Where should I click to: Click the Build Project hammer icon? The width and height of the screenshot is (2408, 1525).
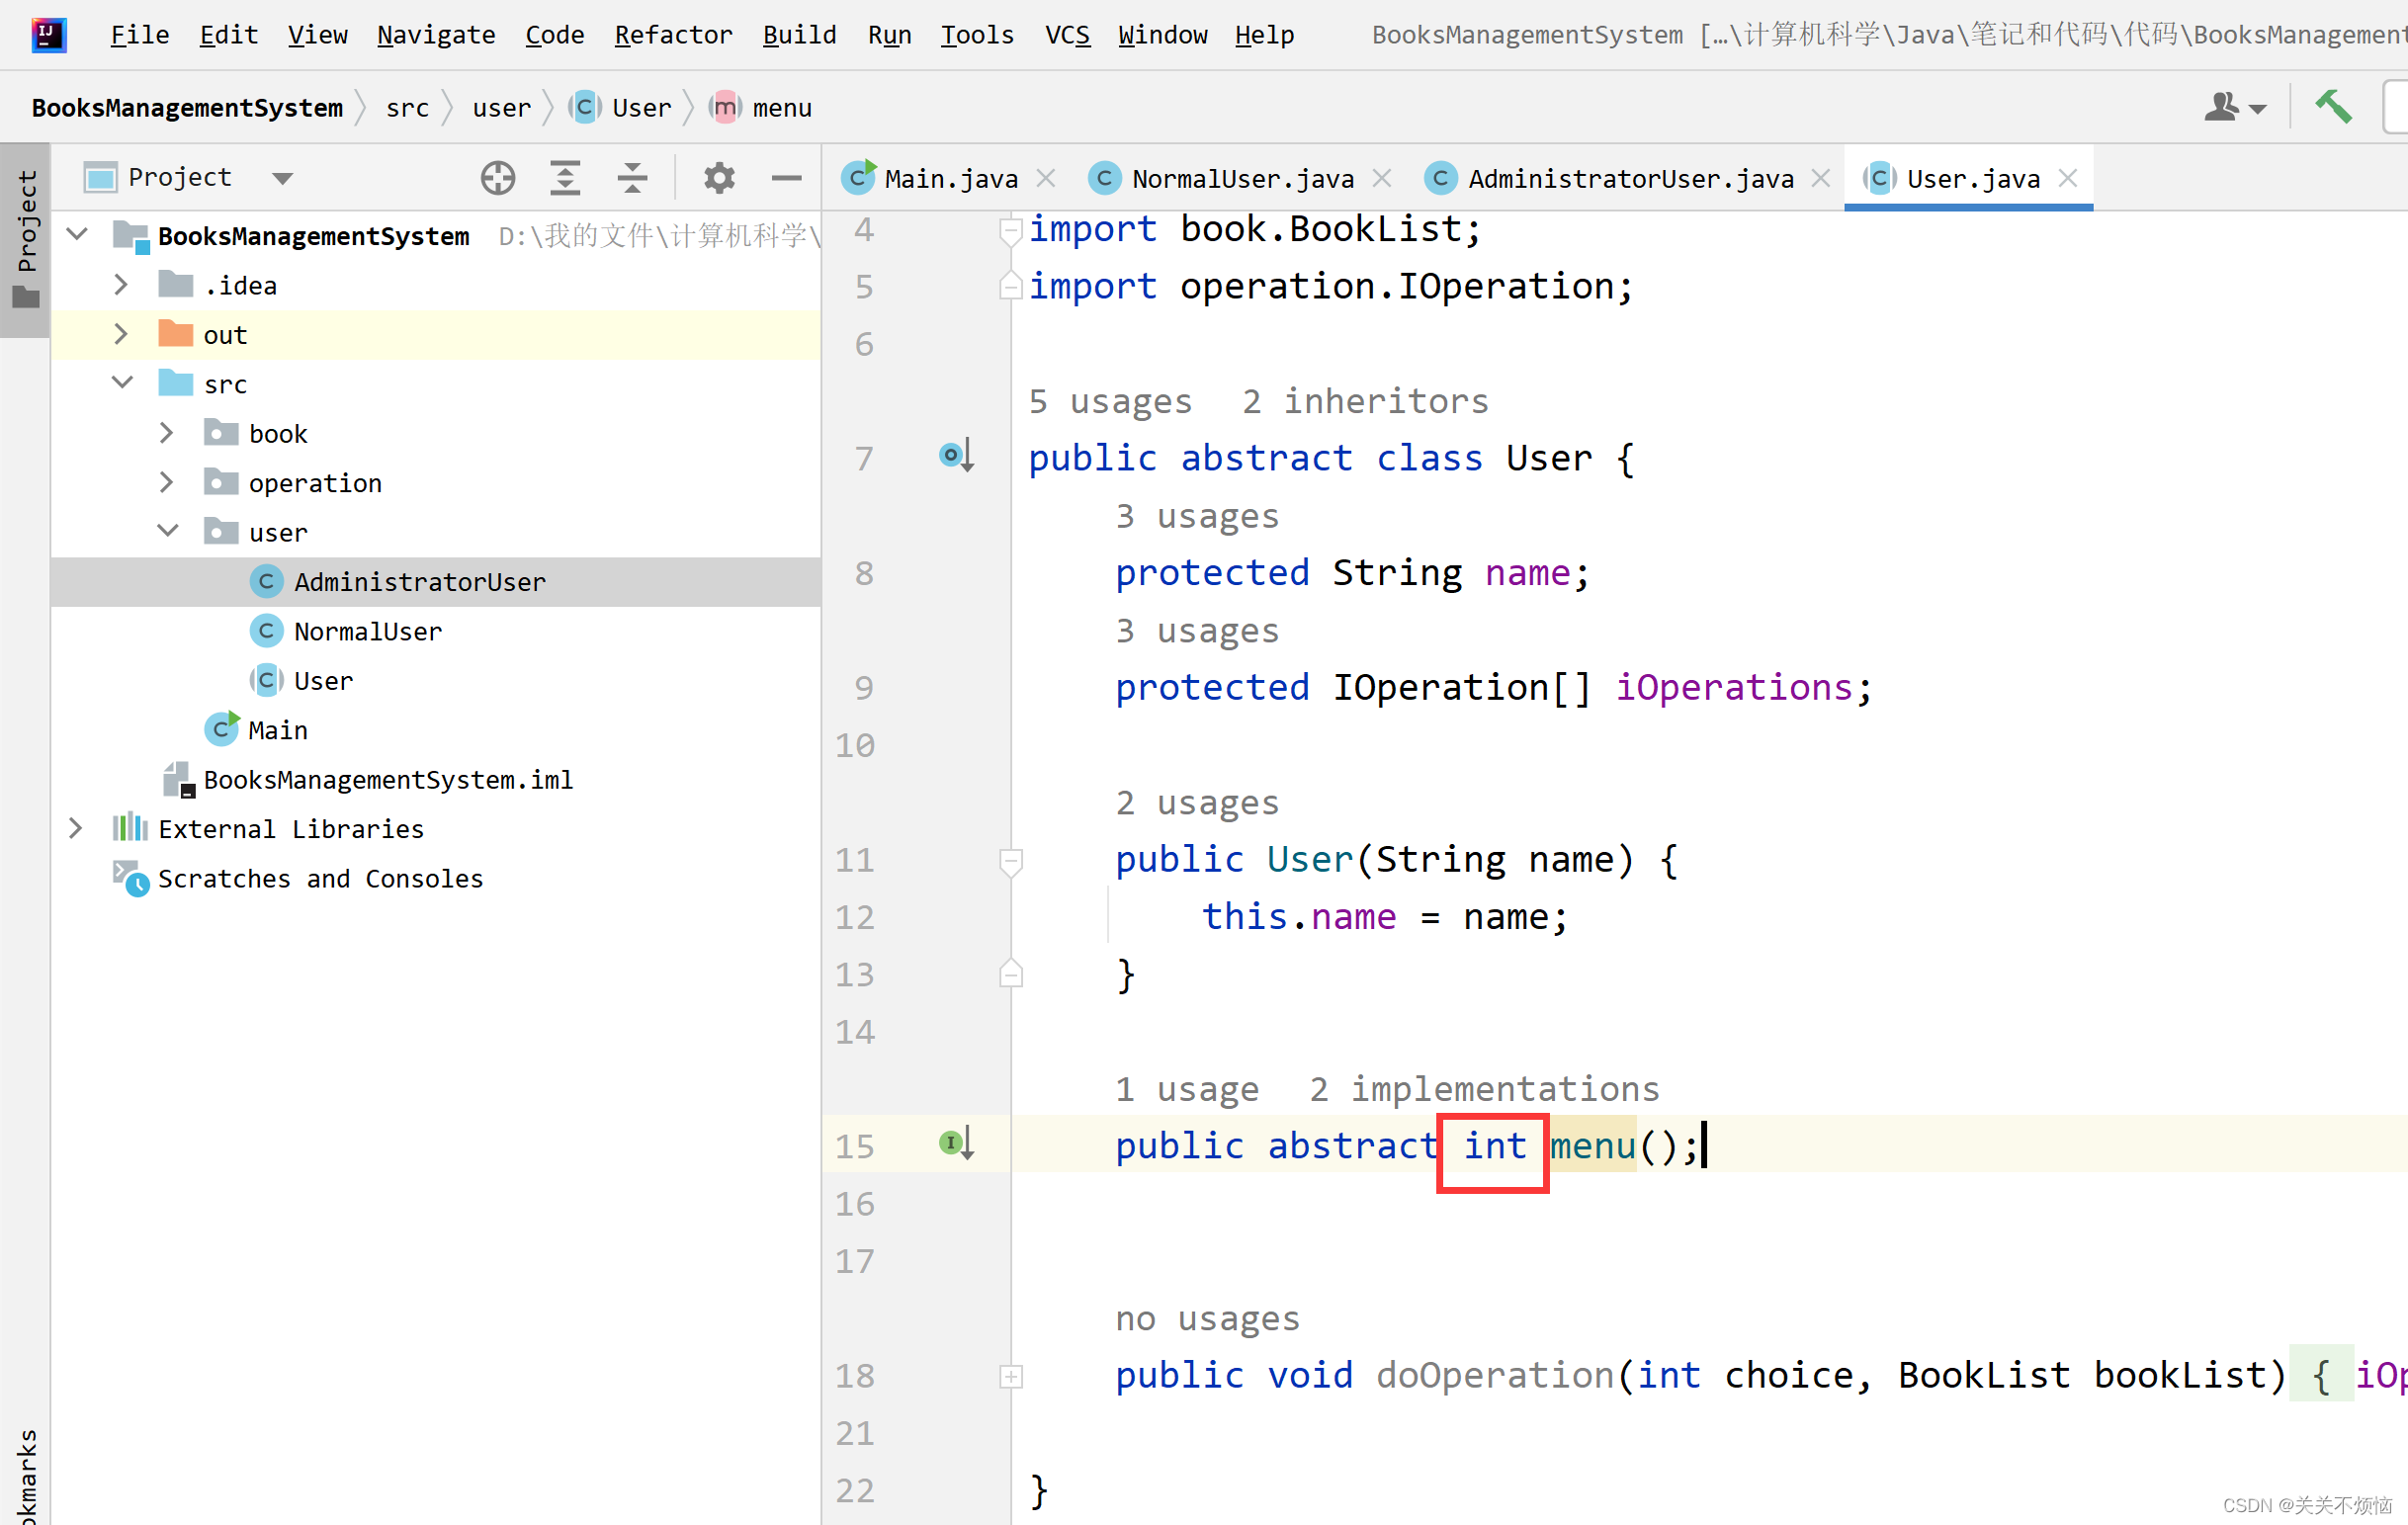[x=2333, y=106]
